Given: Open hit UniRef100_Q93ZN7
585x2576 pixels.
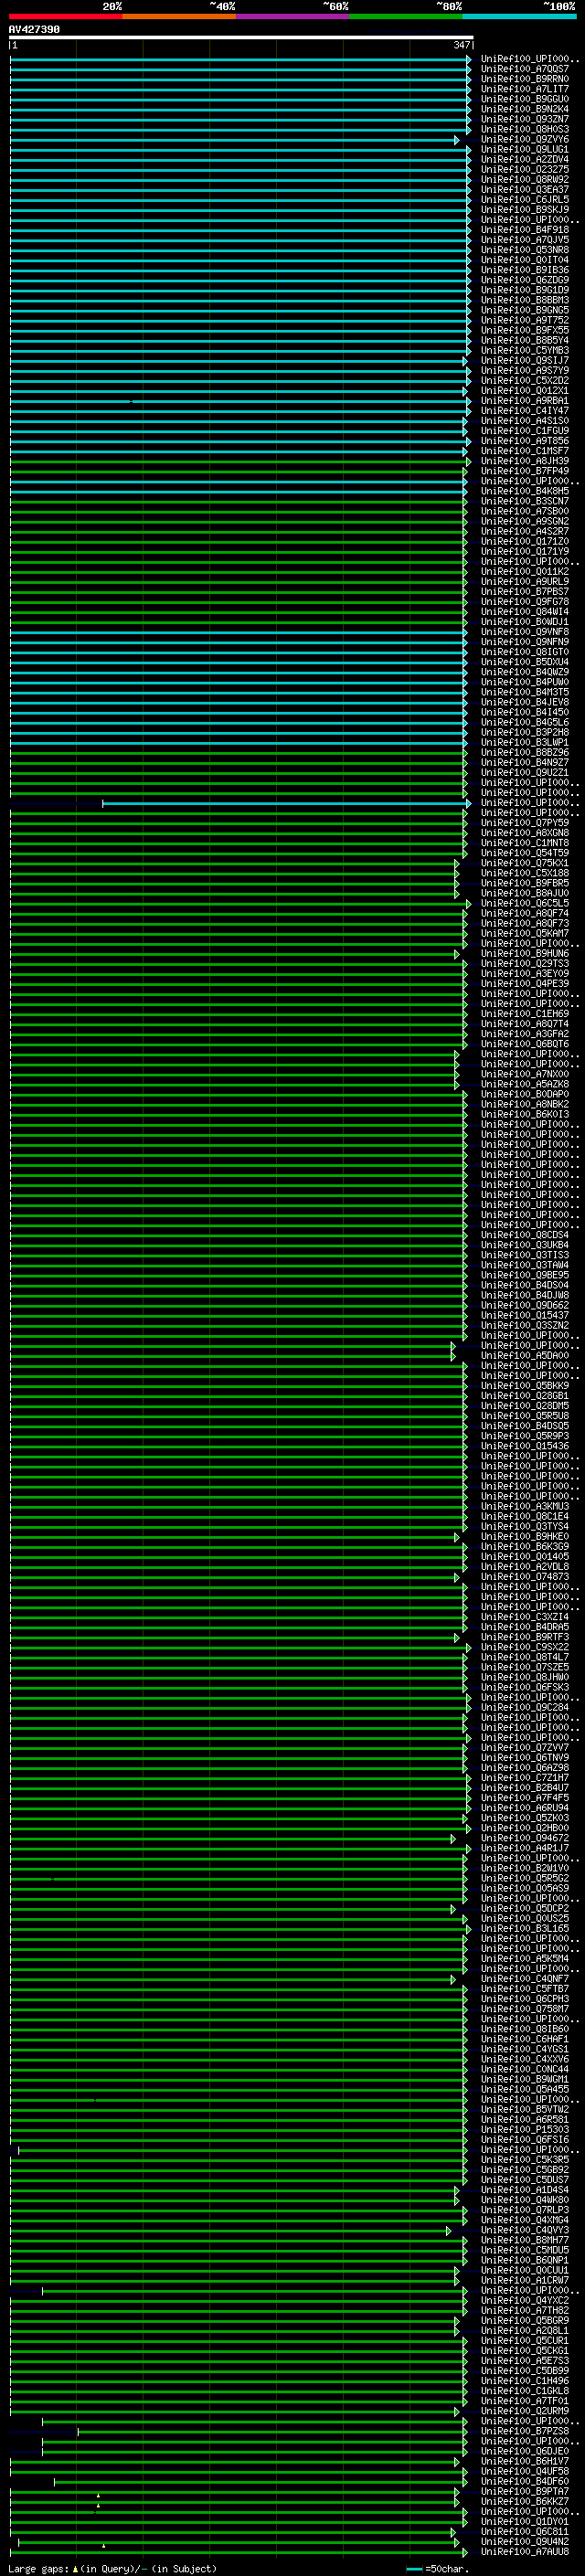Looking at the screenshot, I should (525, 119).
